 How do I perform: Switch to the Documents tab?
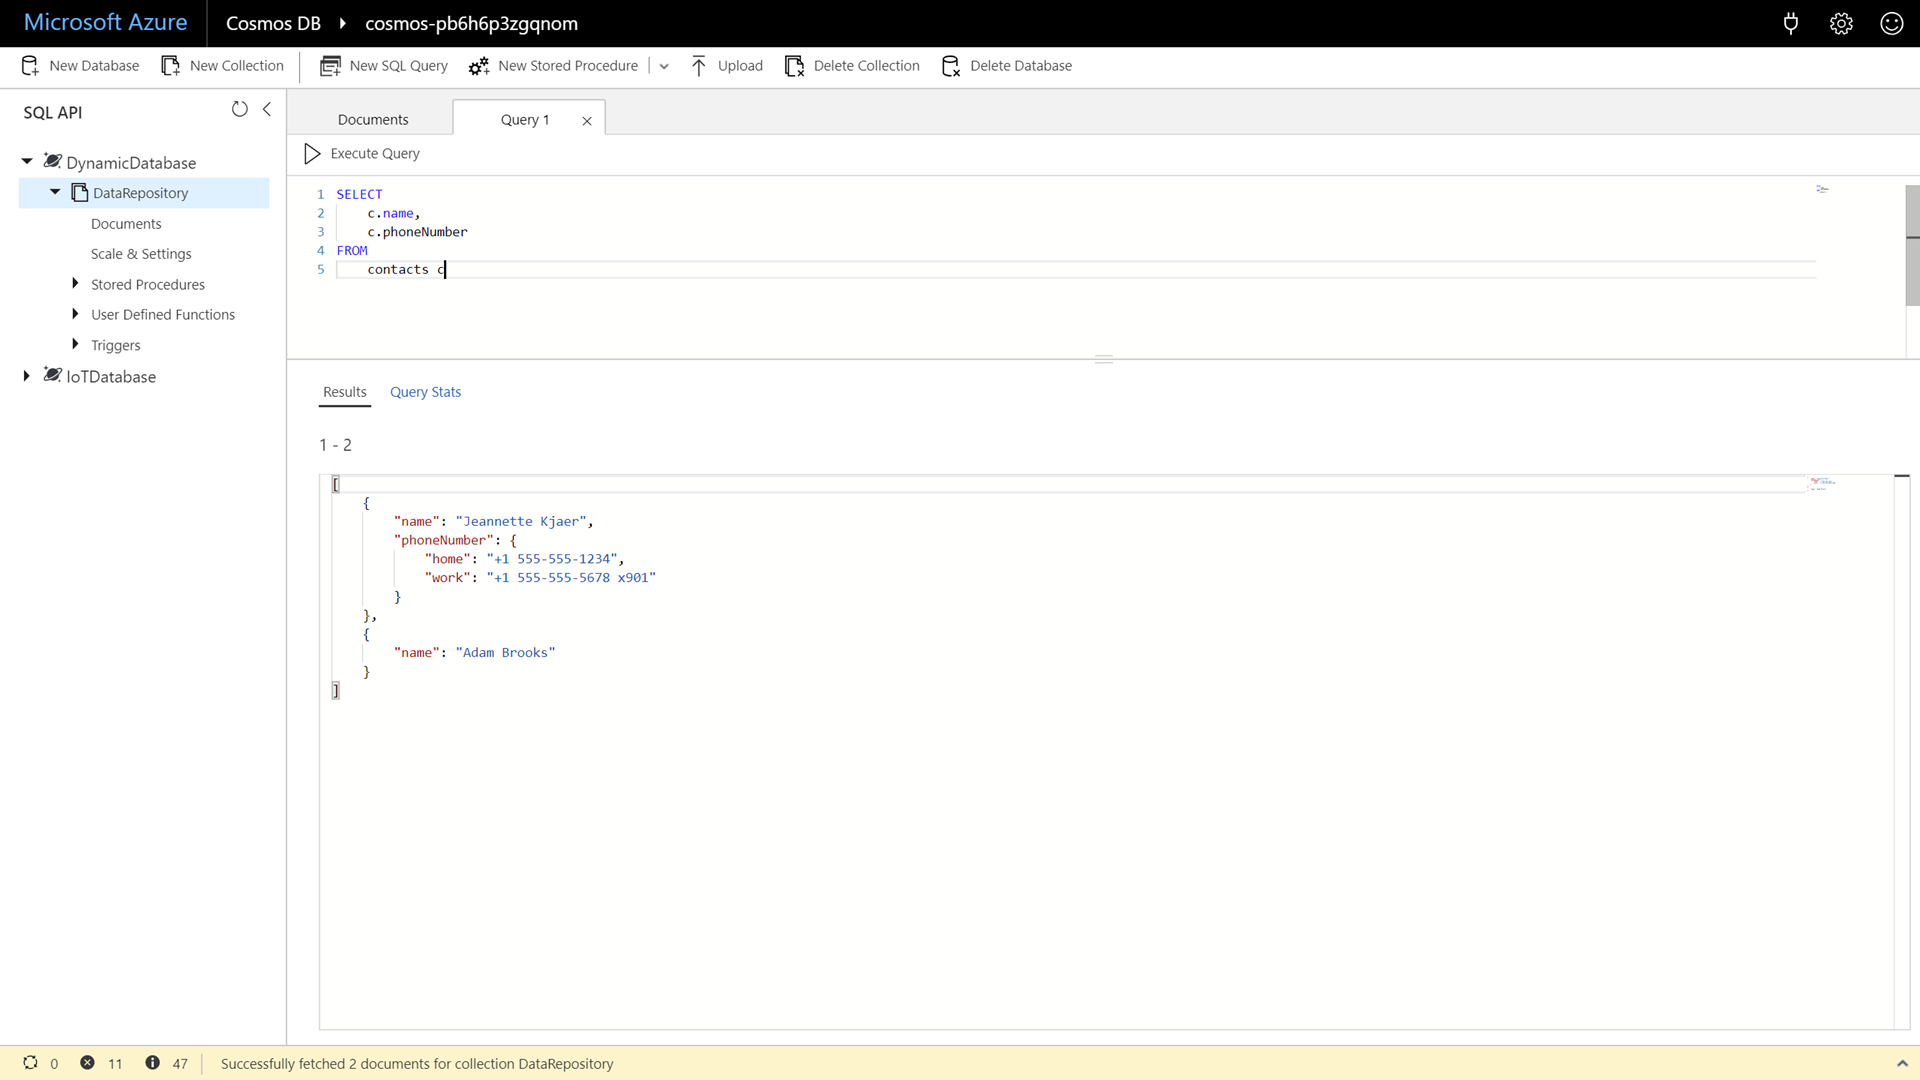coord(373,119)
